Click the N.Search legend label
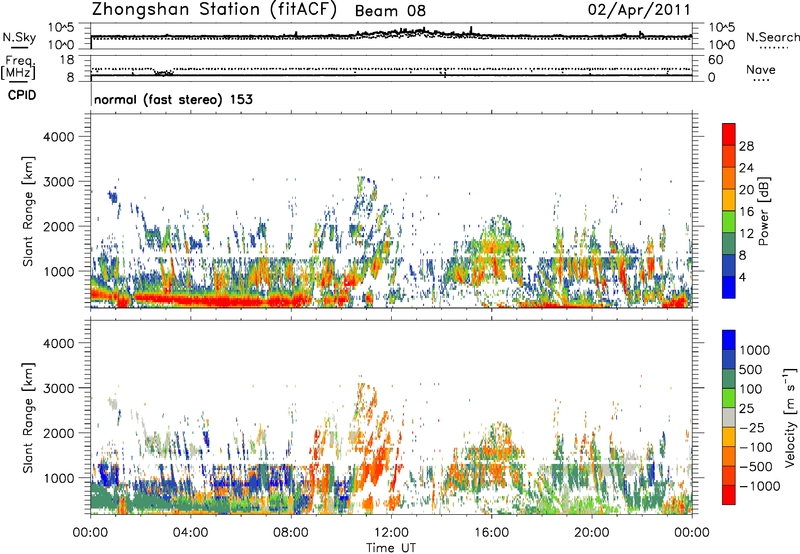This screenshot has width=800, height=554. click(x=772, y=37)
